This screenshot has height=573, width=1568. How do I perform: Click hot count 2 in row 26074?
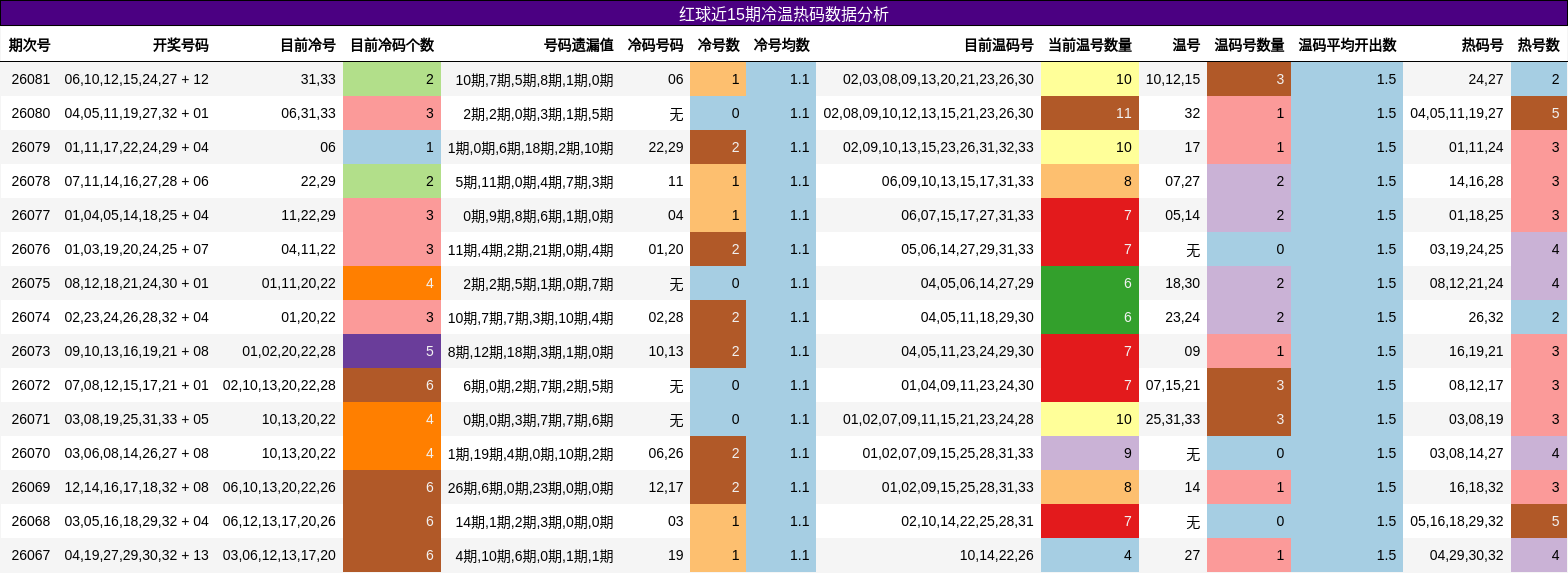tap(1539, 317)
